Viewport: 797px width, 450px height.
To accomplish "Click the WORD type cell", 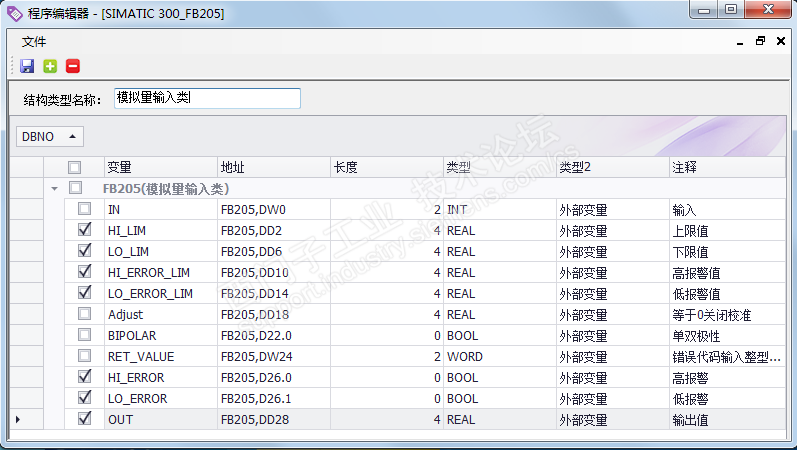I will pos(500,356).
